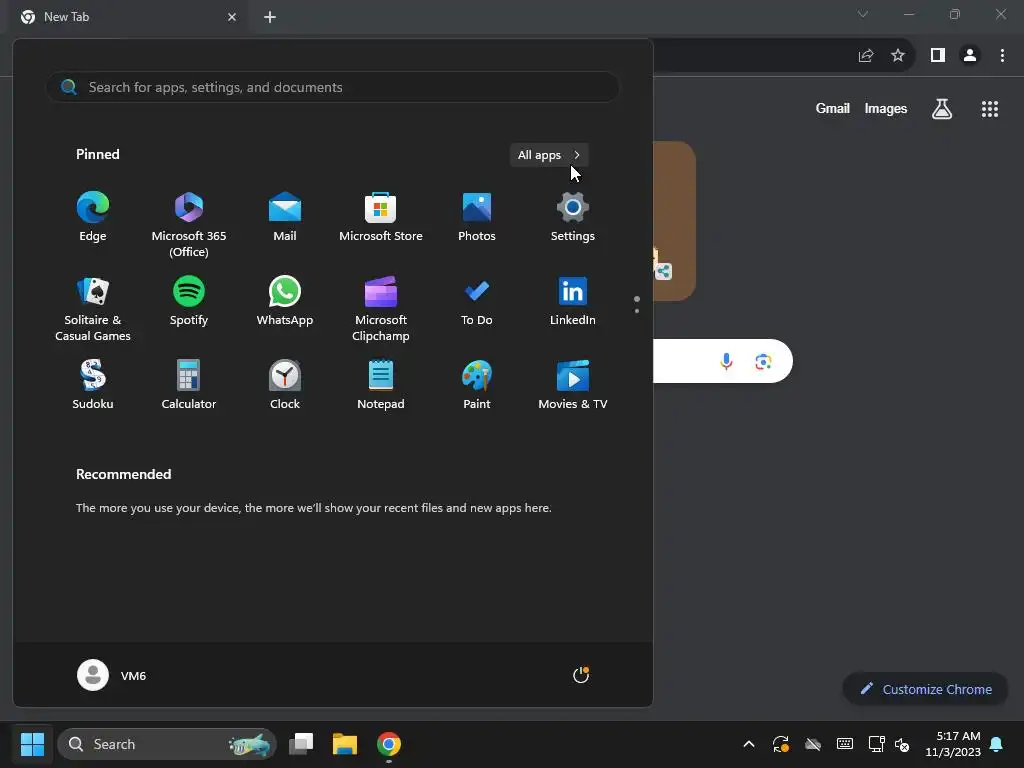Search by image with Google Lens
This screenshot has width=1024, height=768.
[x=763, y=361]
